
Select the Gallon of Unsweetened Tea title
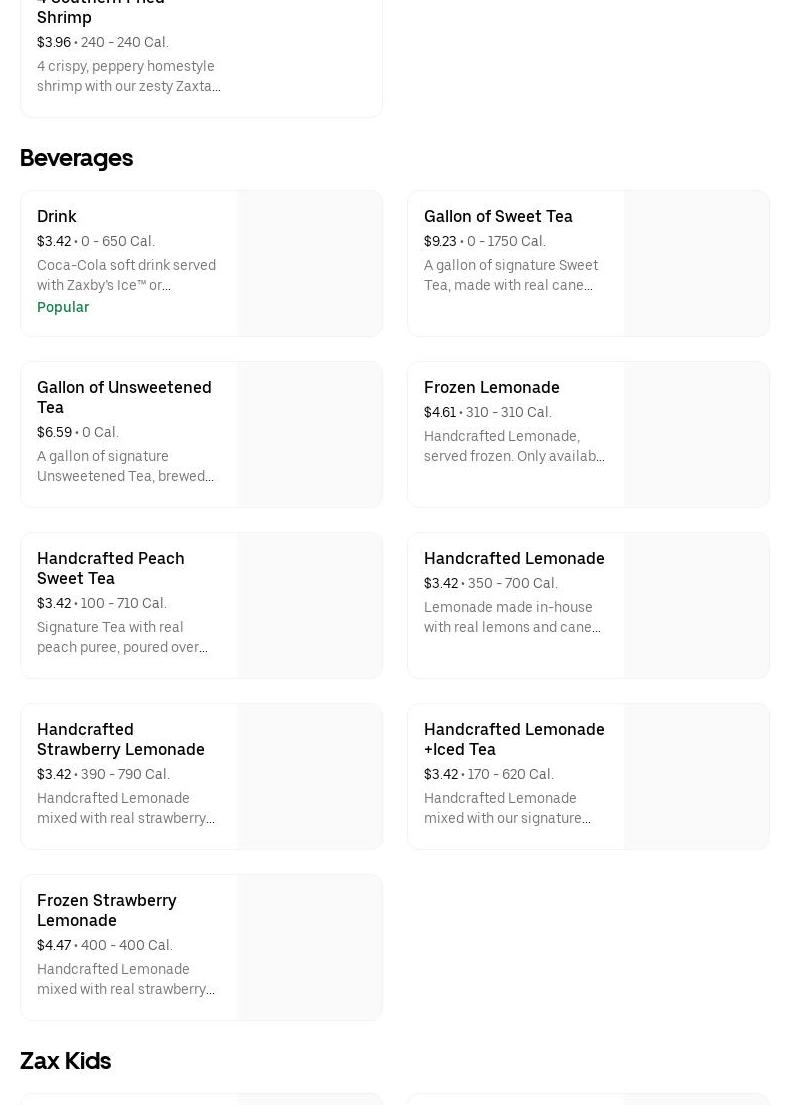click(124, 397)
